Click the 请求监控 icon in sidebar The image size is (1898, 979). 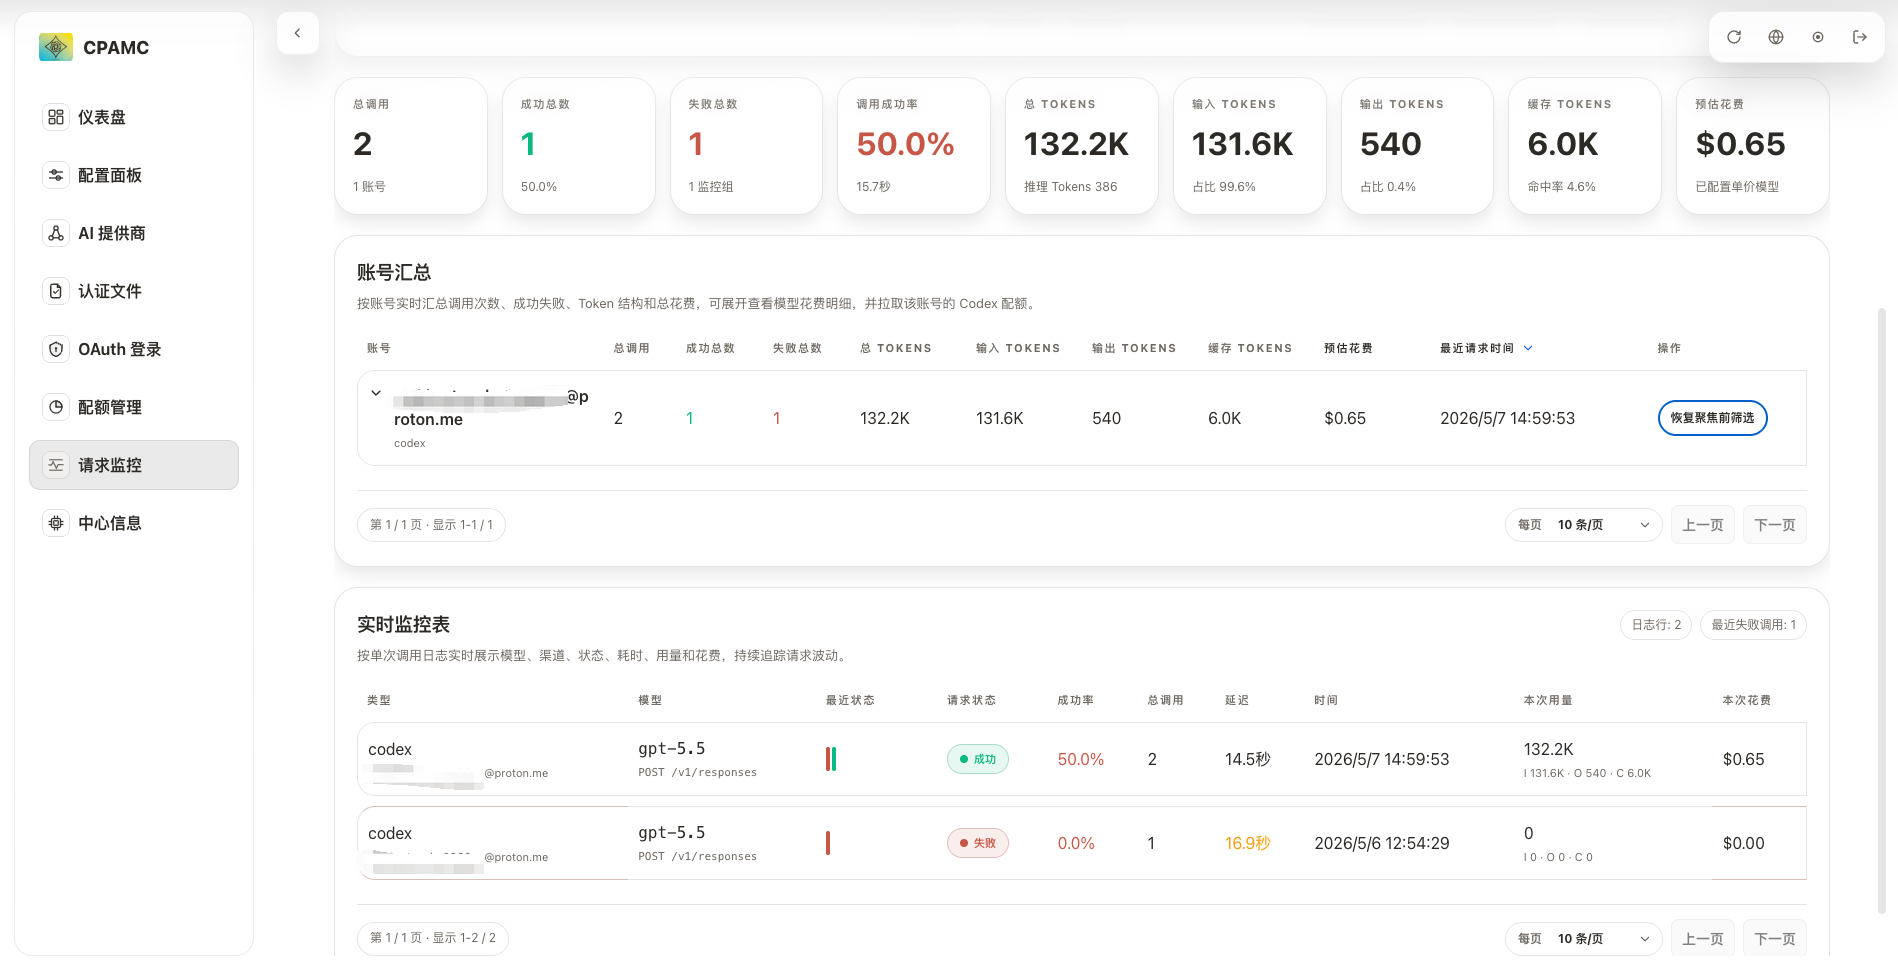coord(56,465)
